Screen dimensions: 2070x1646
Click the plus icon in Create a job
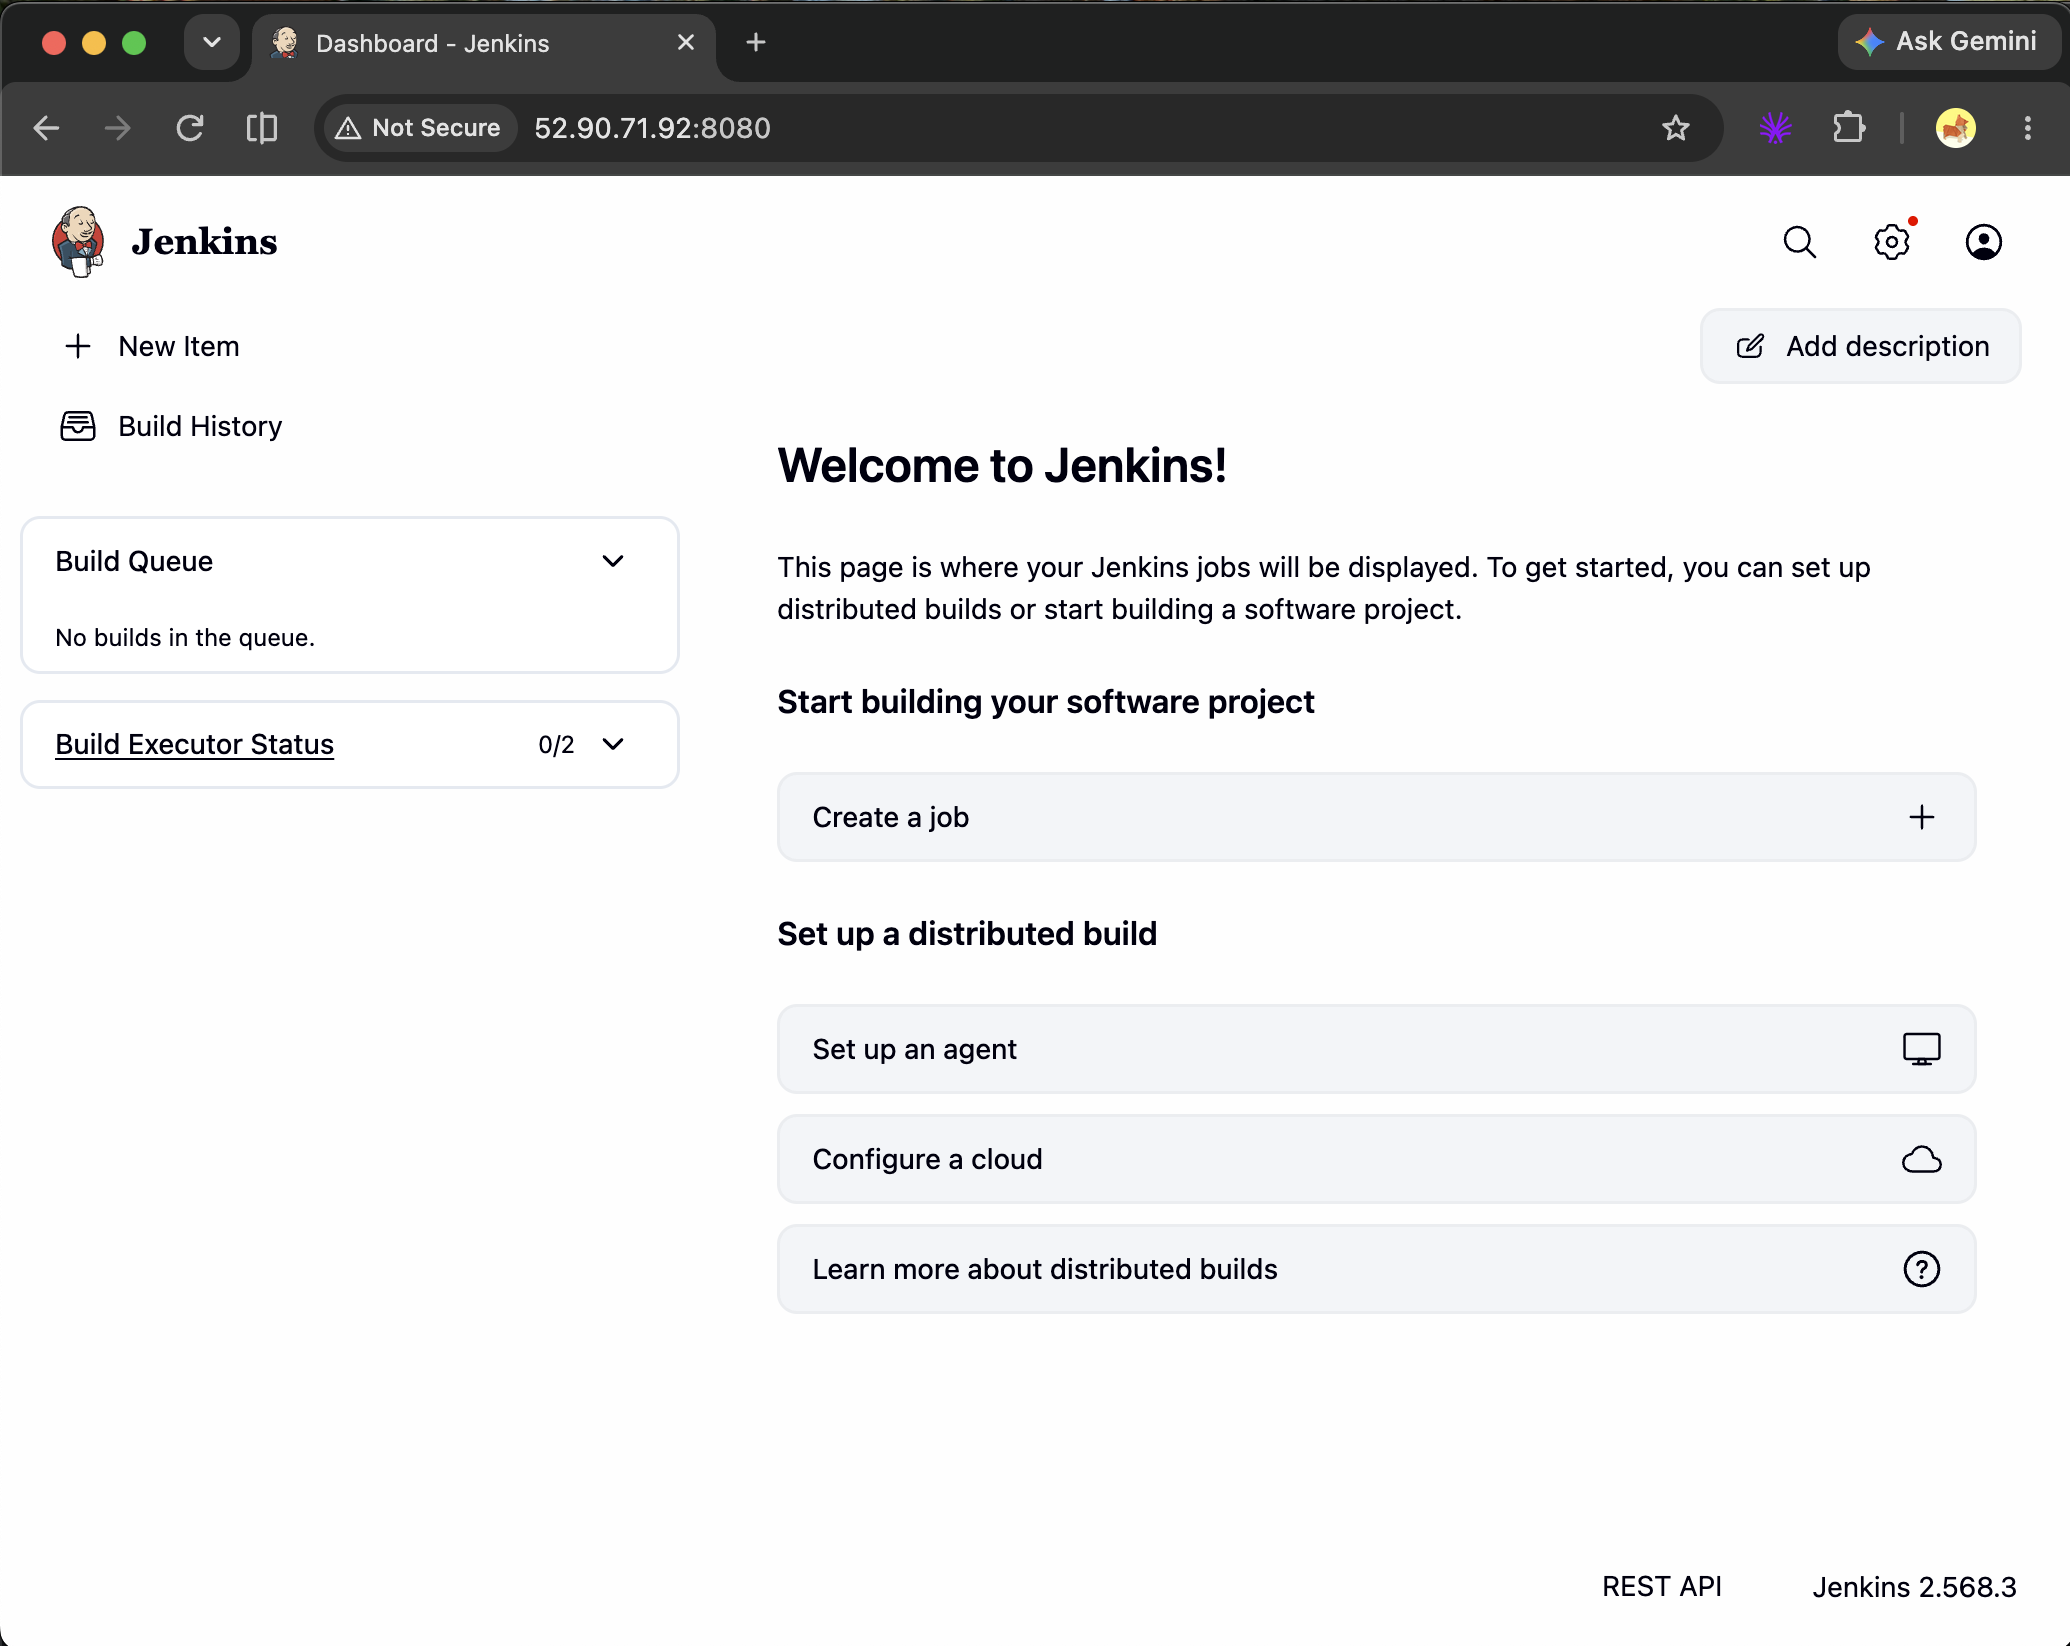click(1921, 817)
